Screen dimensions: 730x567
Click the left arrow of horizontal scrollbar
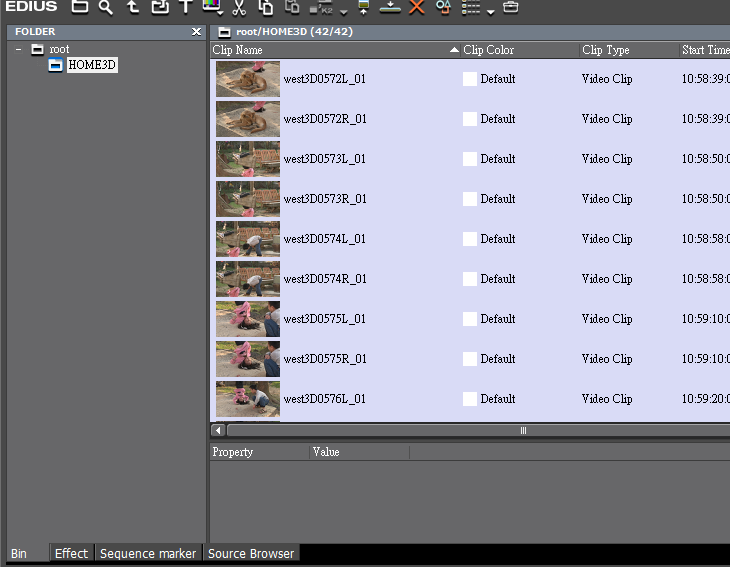click(218, 431)
